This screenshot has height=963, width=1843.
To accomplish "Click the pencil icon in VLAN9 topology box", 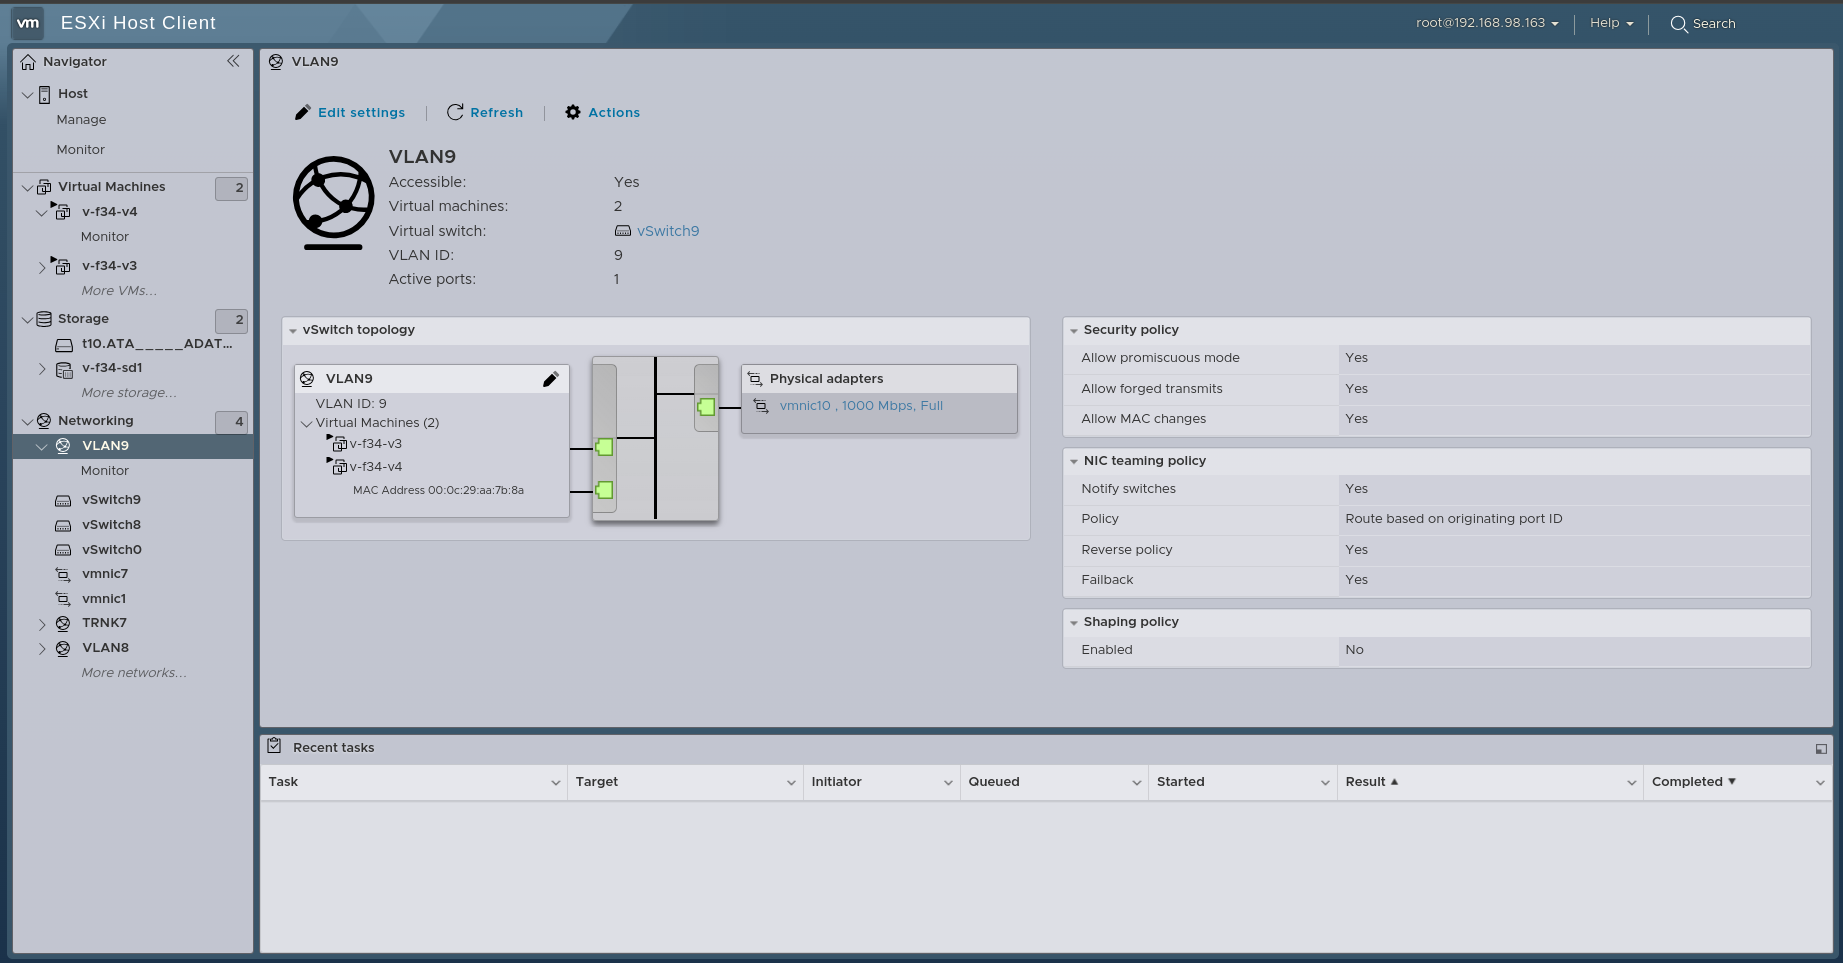I will 550,379.
